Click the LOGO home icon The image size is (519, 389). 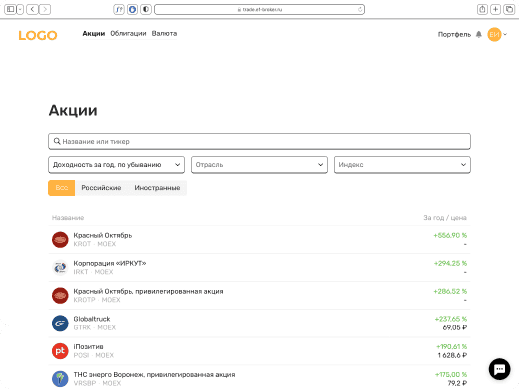38,35
